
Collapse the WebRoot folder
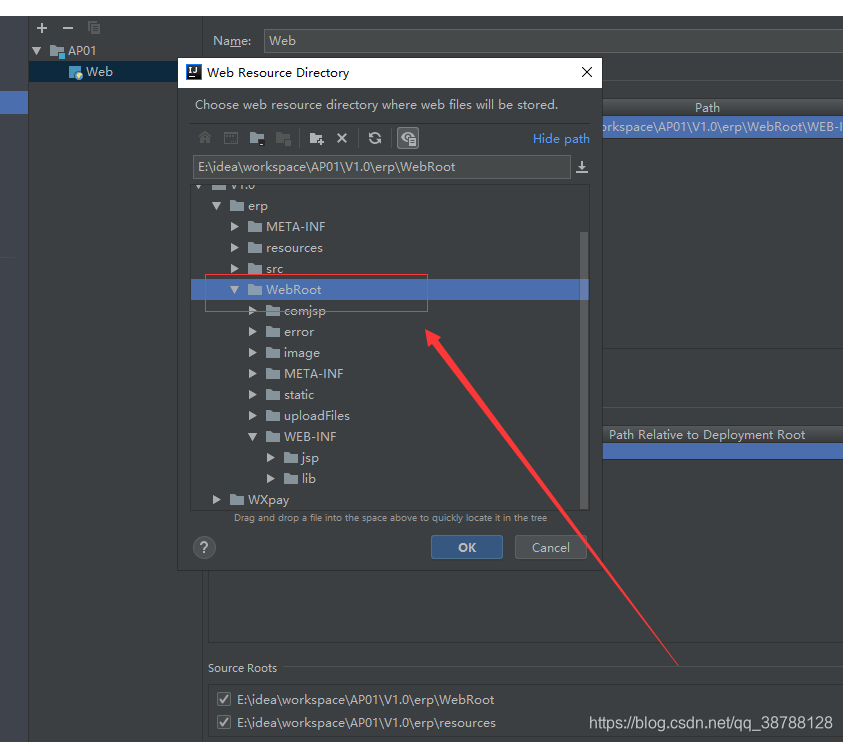[234, 290]
